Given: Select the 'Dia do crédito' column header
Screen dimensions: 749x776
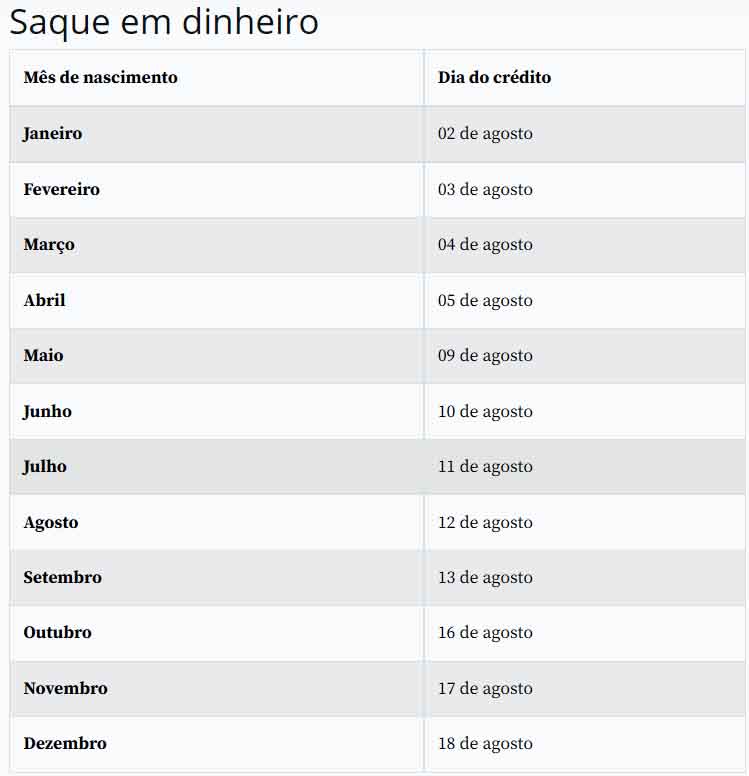Looking at the screenshot, I should 494,78.
